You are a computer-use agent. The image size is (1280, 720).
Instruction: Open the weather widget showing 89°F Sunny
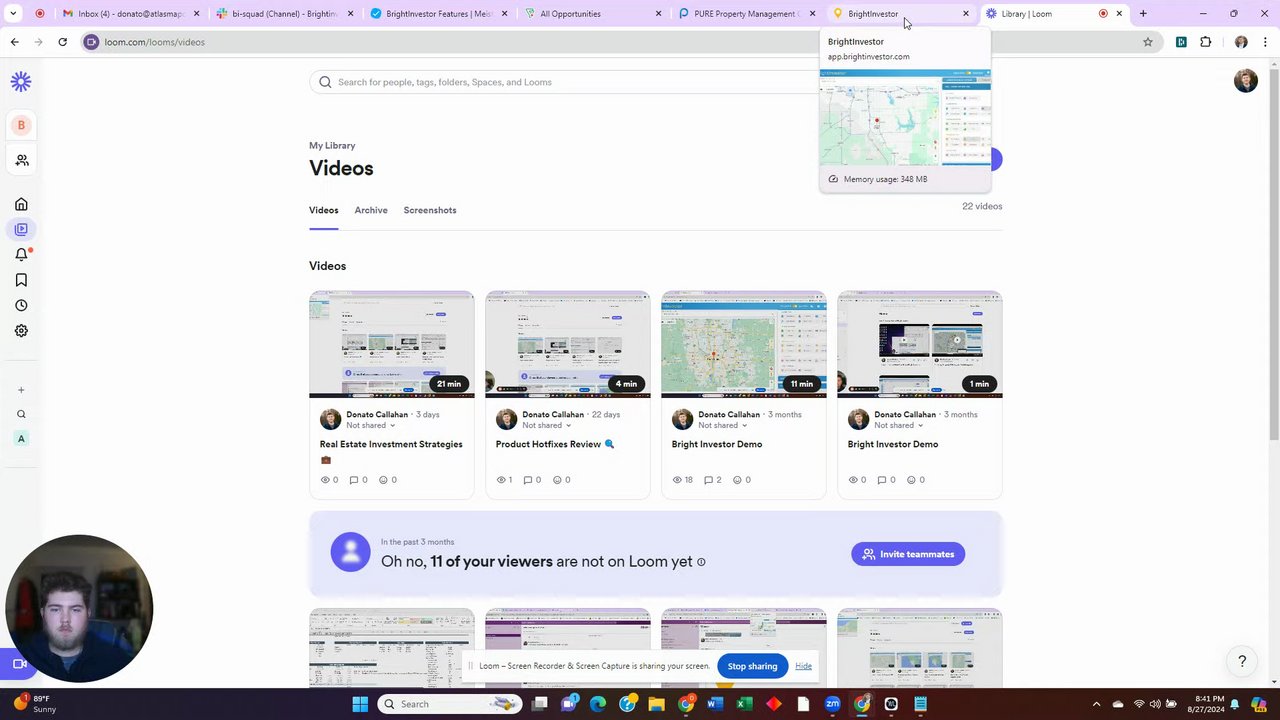click(x=36, y=704)
